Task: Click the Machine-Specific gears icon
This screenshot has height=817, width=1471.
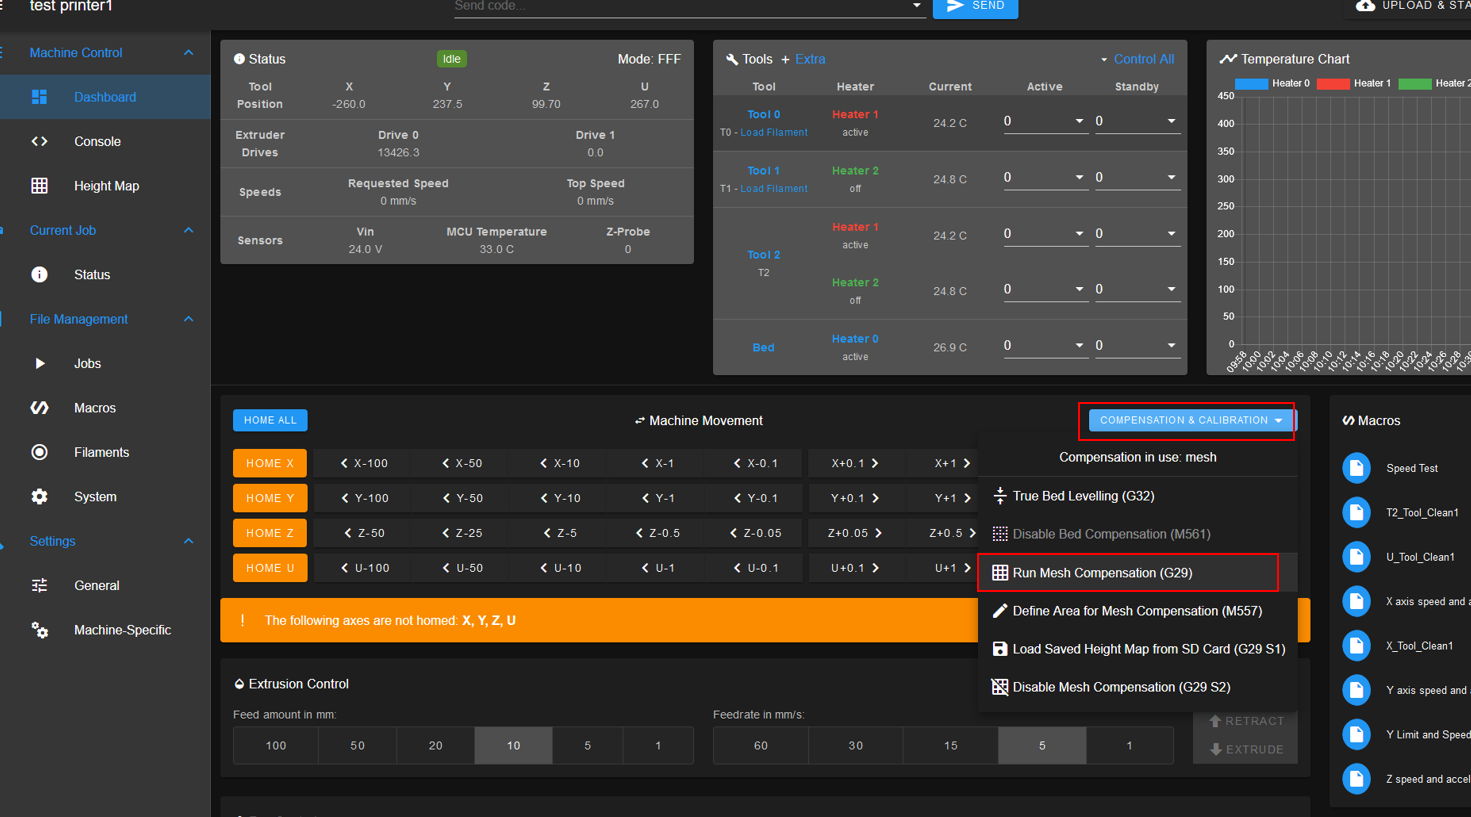Action: point(39,630)
